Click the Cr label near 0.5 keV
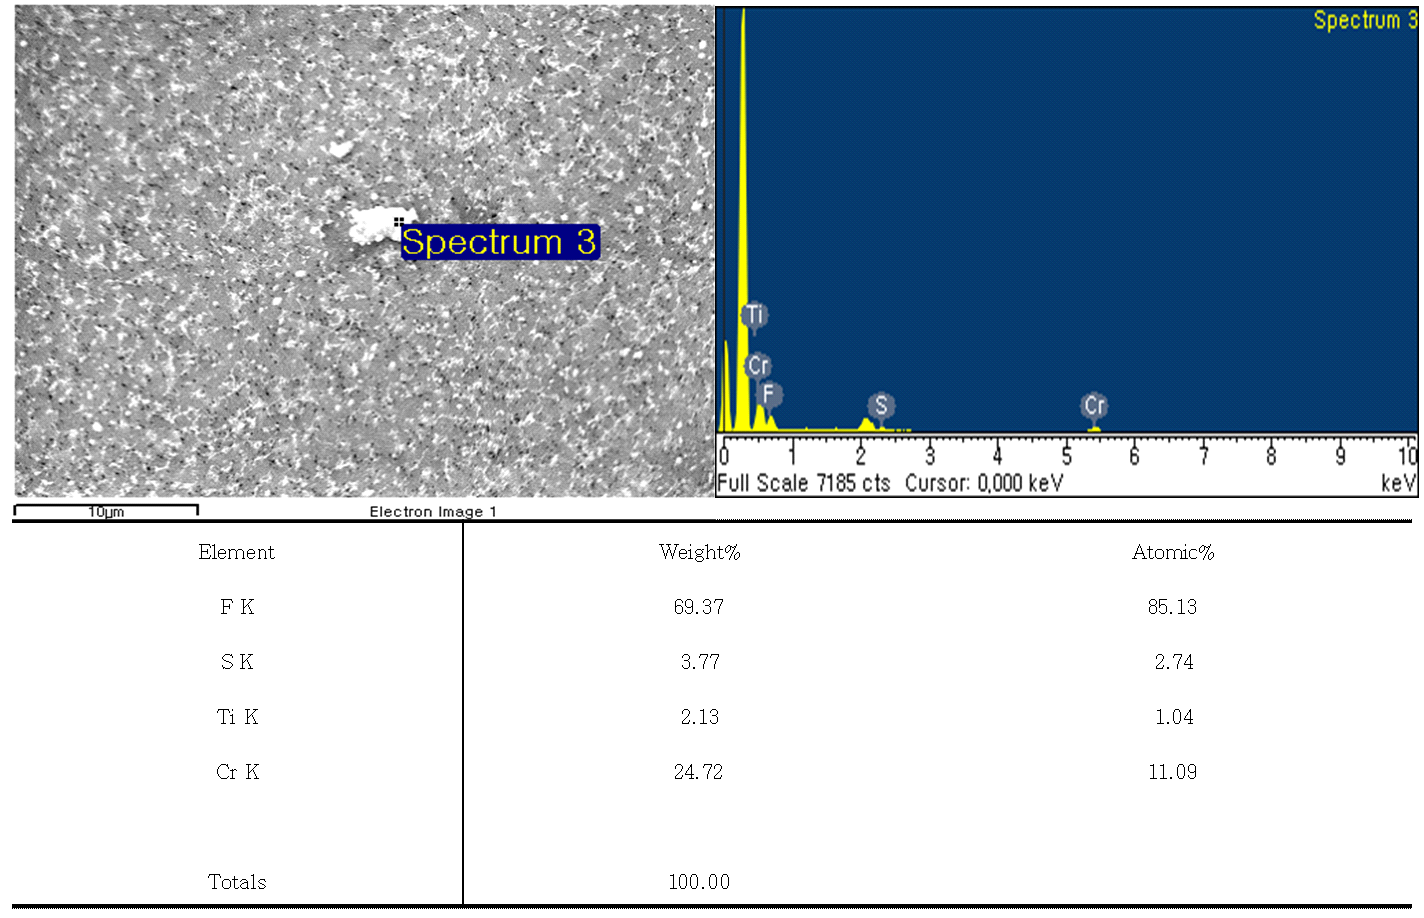The height and width of the screenshot is (918, 1424). [758, 366]
